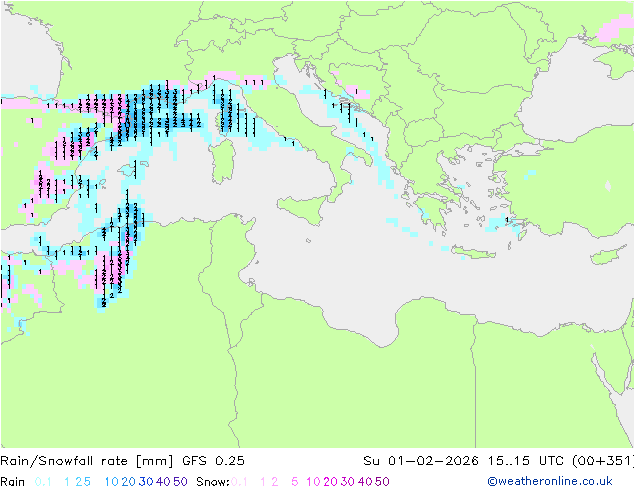Click the Rain legend value 20

tap(129, 482)
